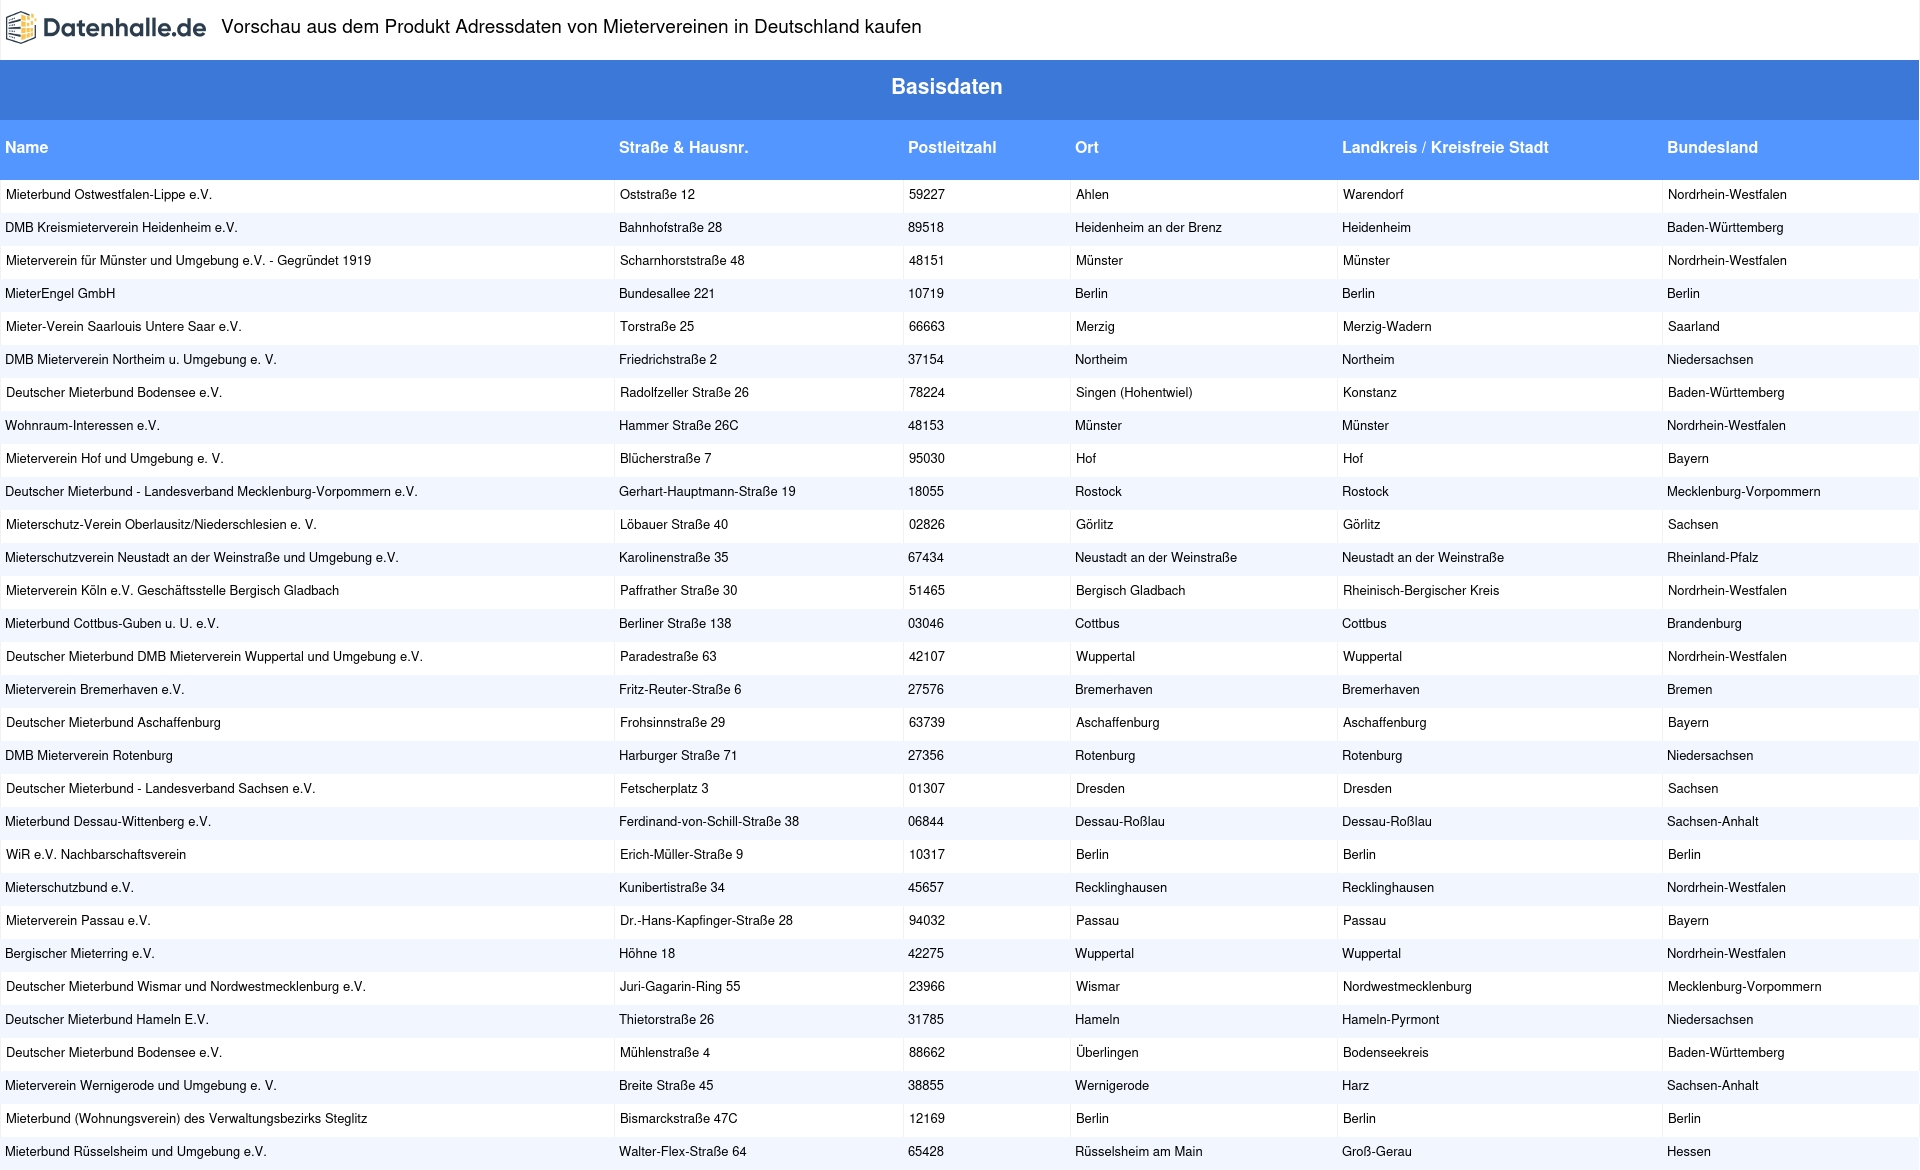Click postal code 59227 cell
1920x1170 pixels.
pyautogui.click(x=927, y=195)
